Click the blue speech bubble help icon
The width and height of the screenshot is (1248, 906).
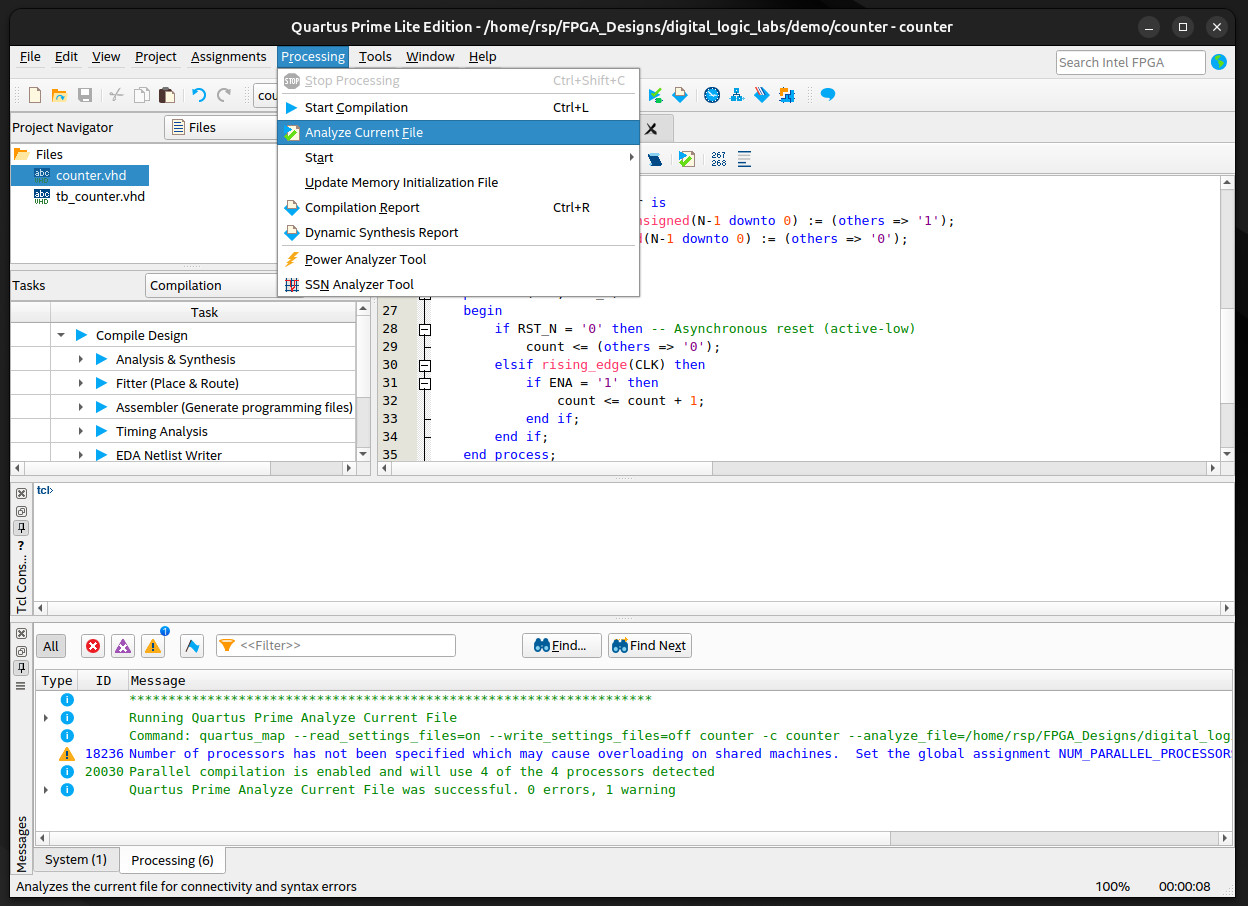click(828, 95)
